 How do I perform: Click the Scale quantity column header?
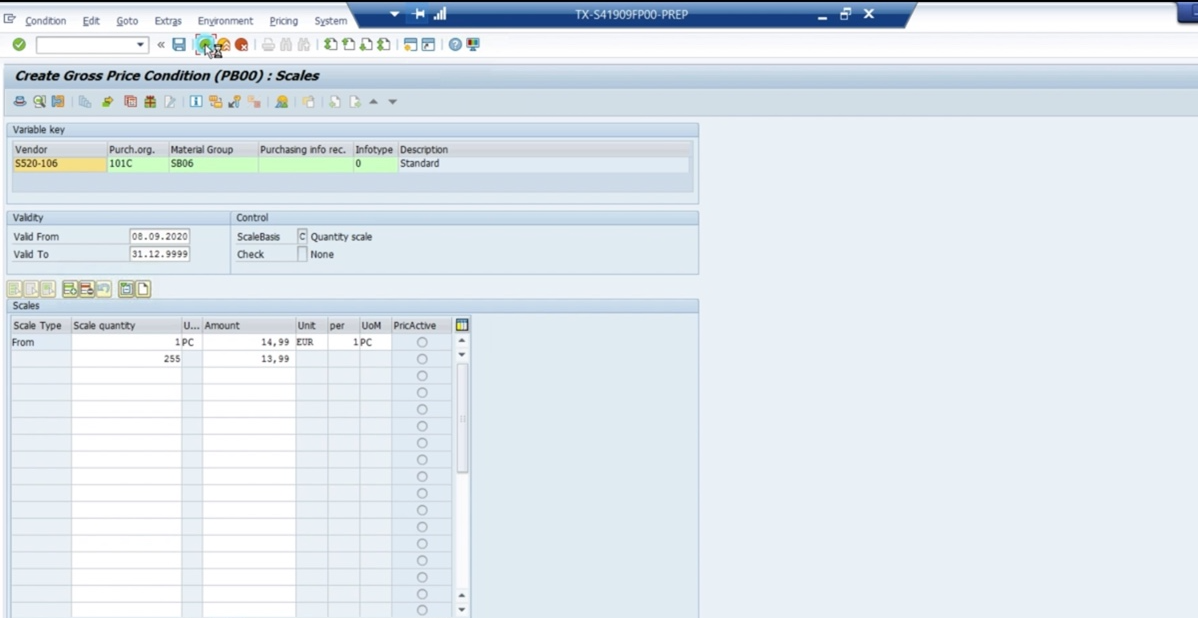127,325
